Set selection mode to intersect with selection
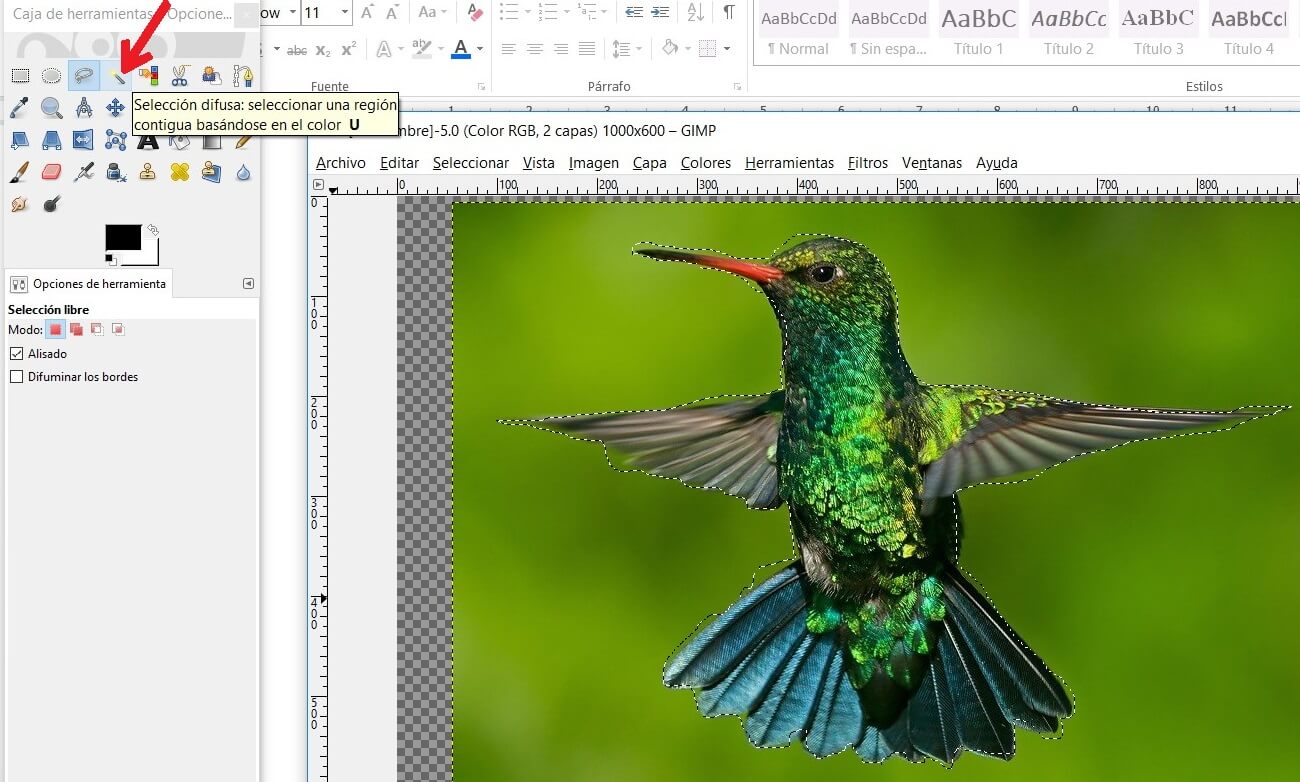The width and height of the screenshot is (1300, 782). click(118, 329)
